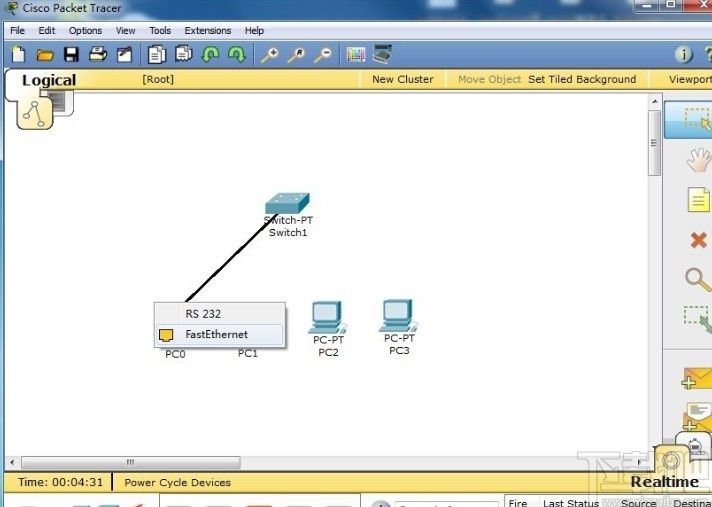
Task: Click the vertical scrollbar thumb
Action: point(654,143)
